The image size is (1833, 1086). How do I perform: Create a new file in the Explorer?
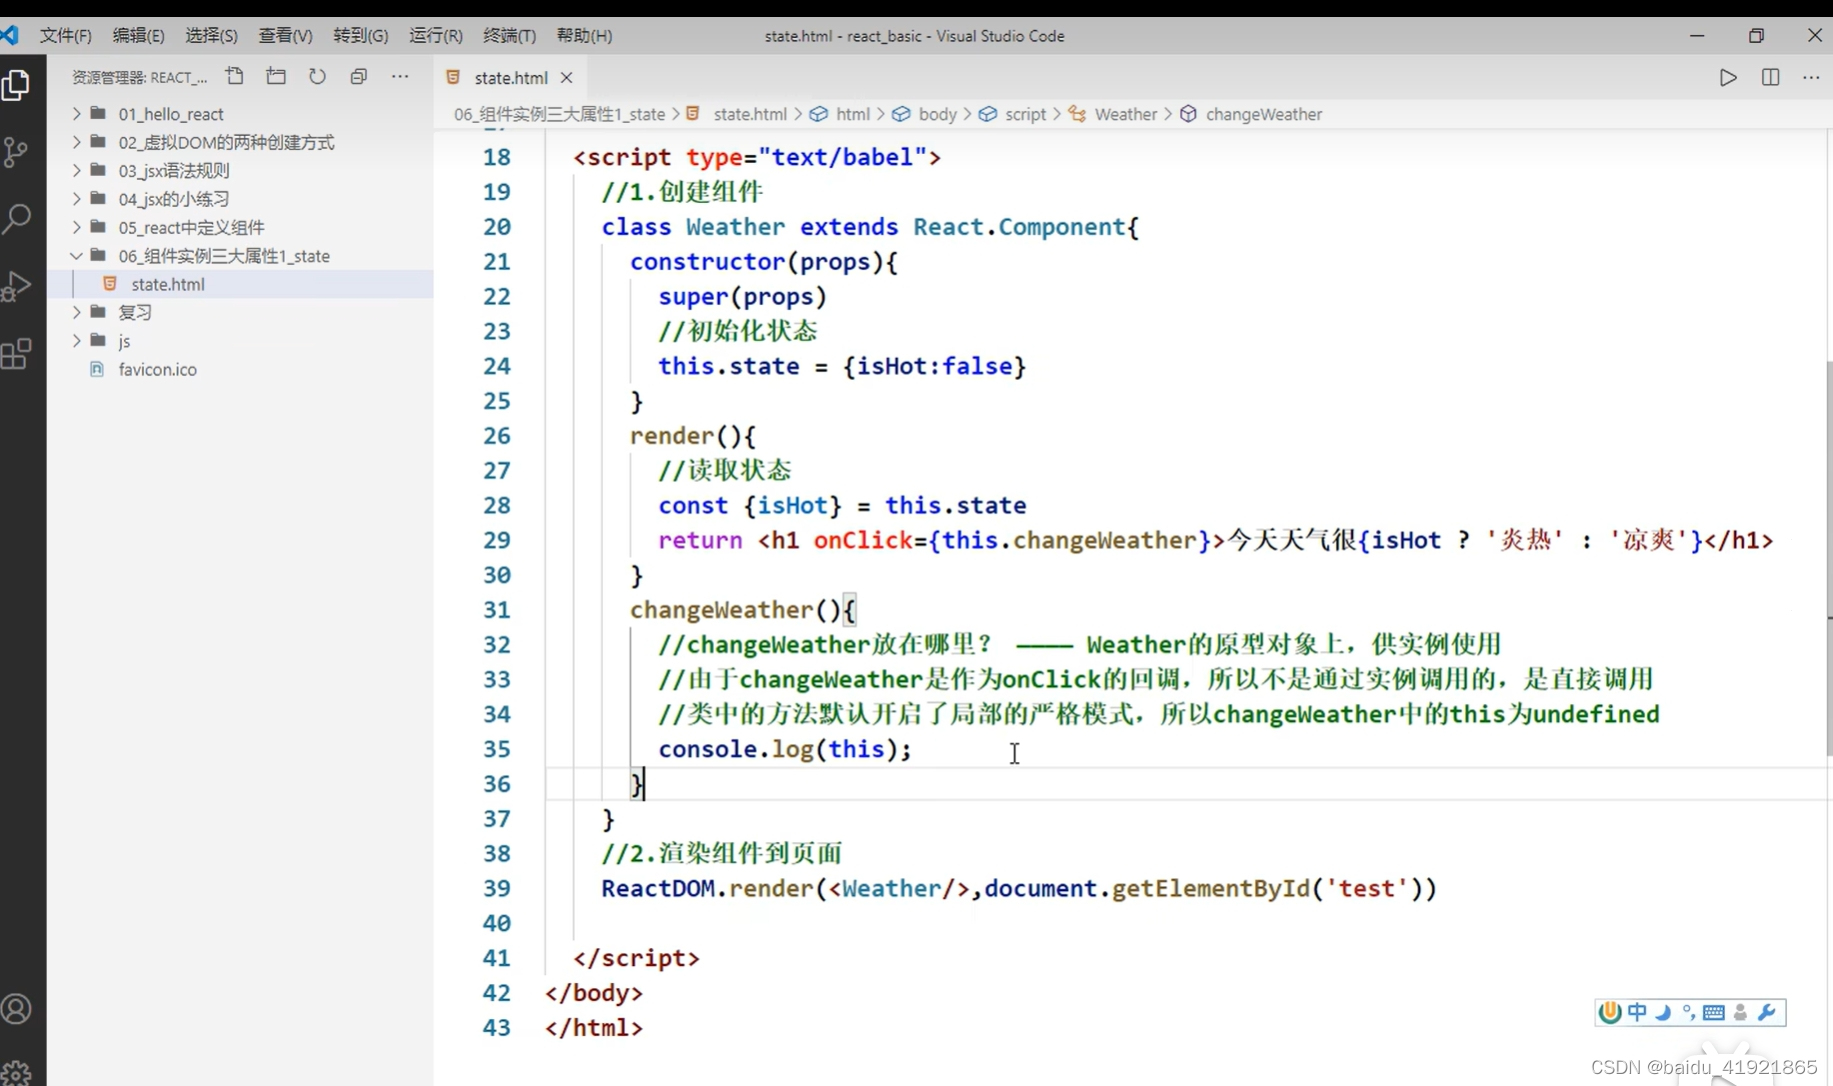[x=235, y=76]
